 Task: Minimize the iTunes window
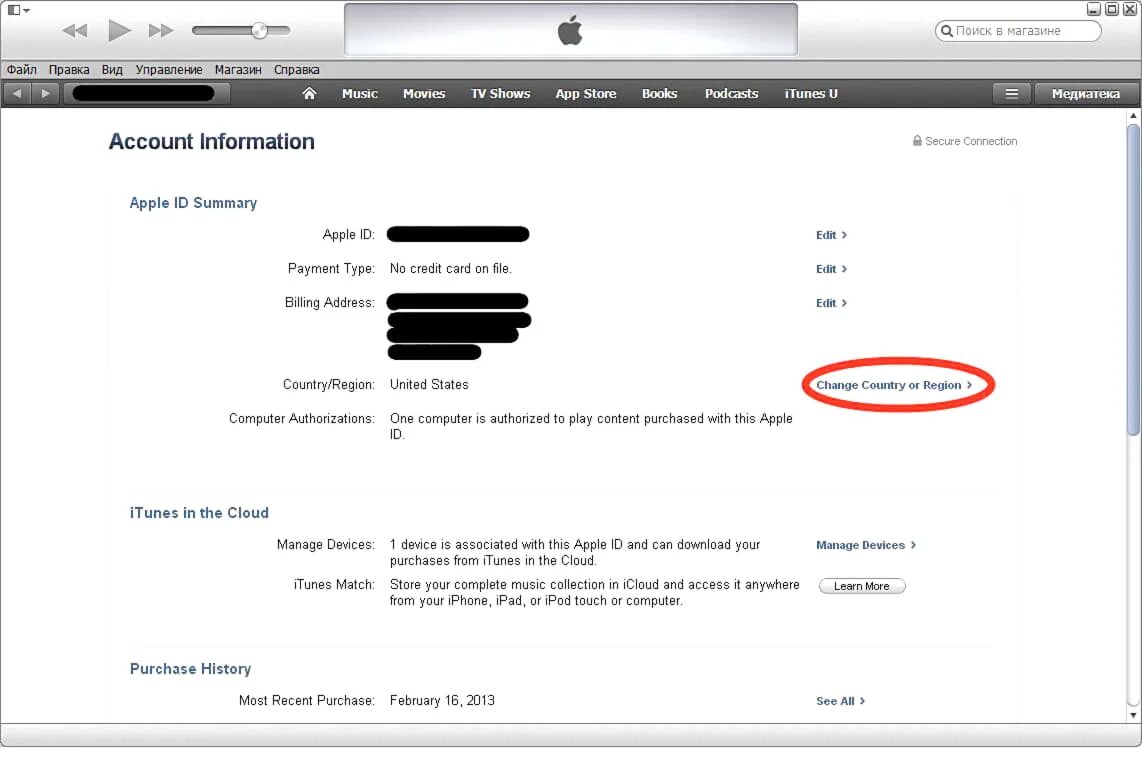point(1093,9)
